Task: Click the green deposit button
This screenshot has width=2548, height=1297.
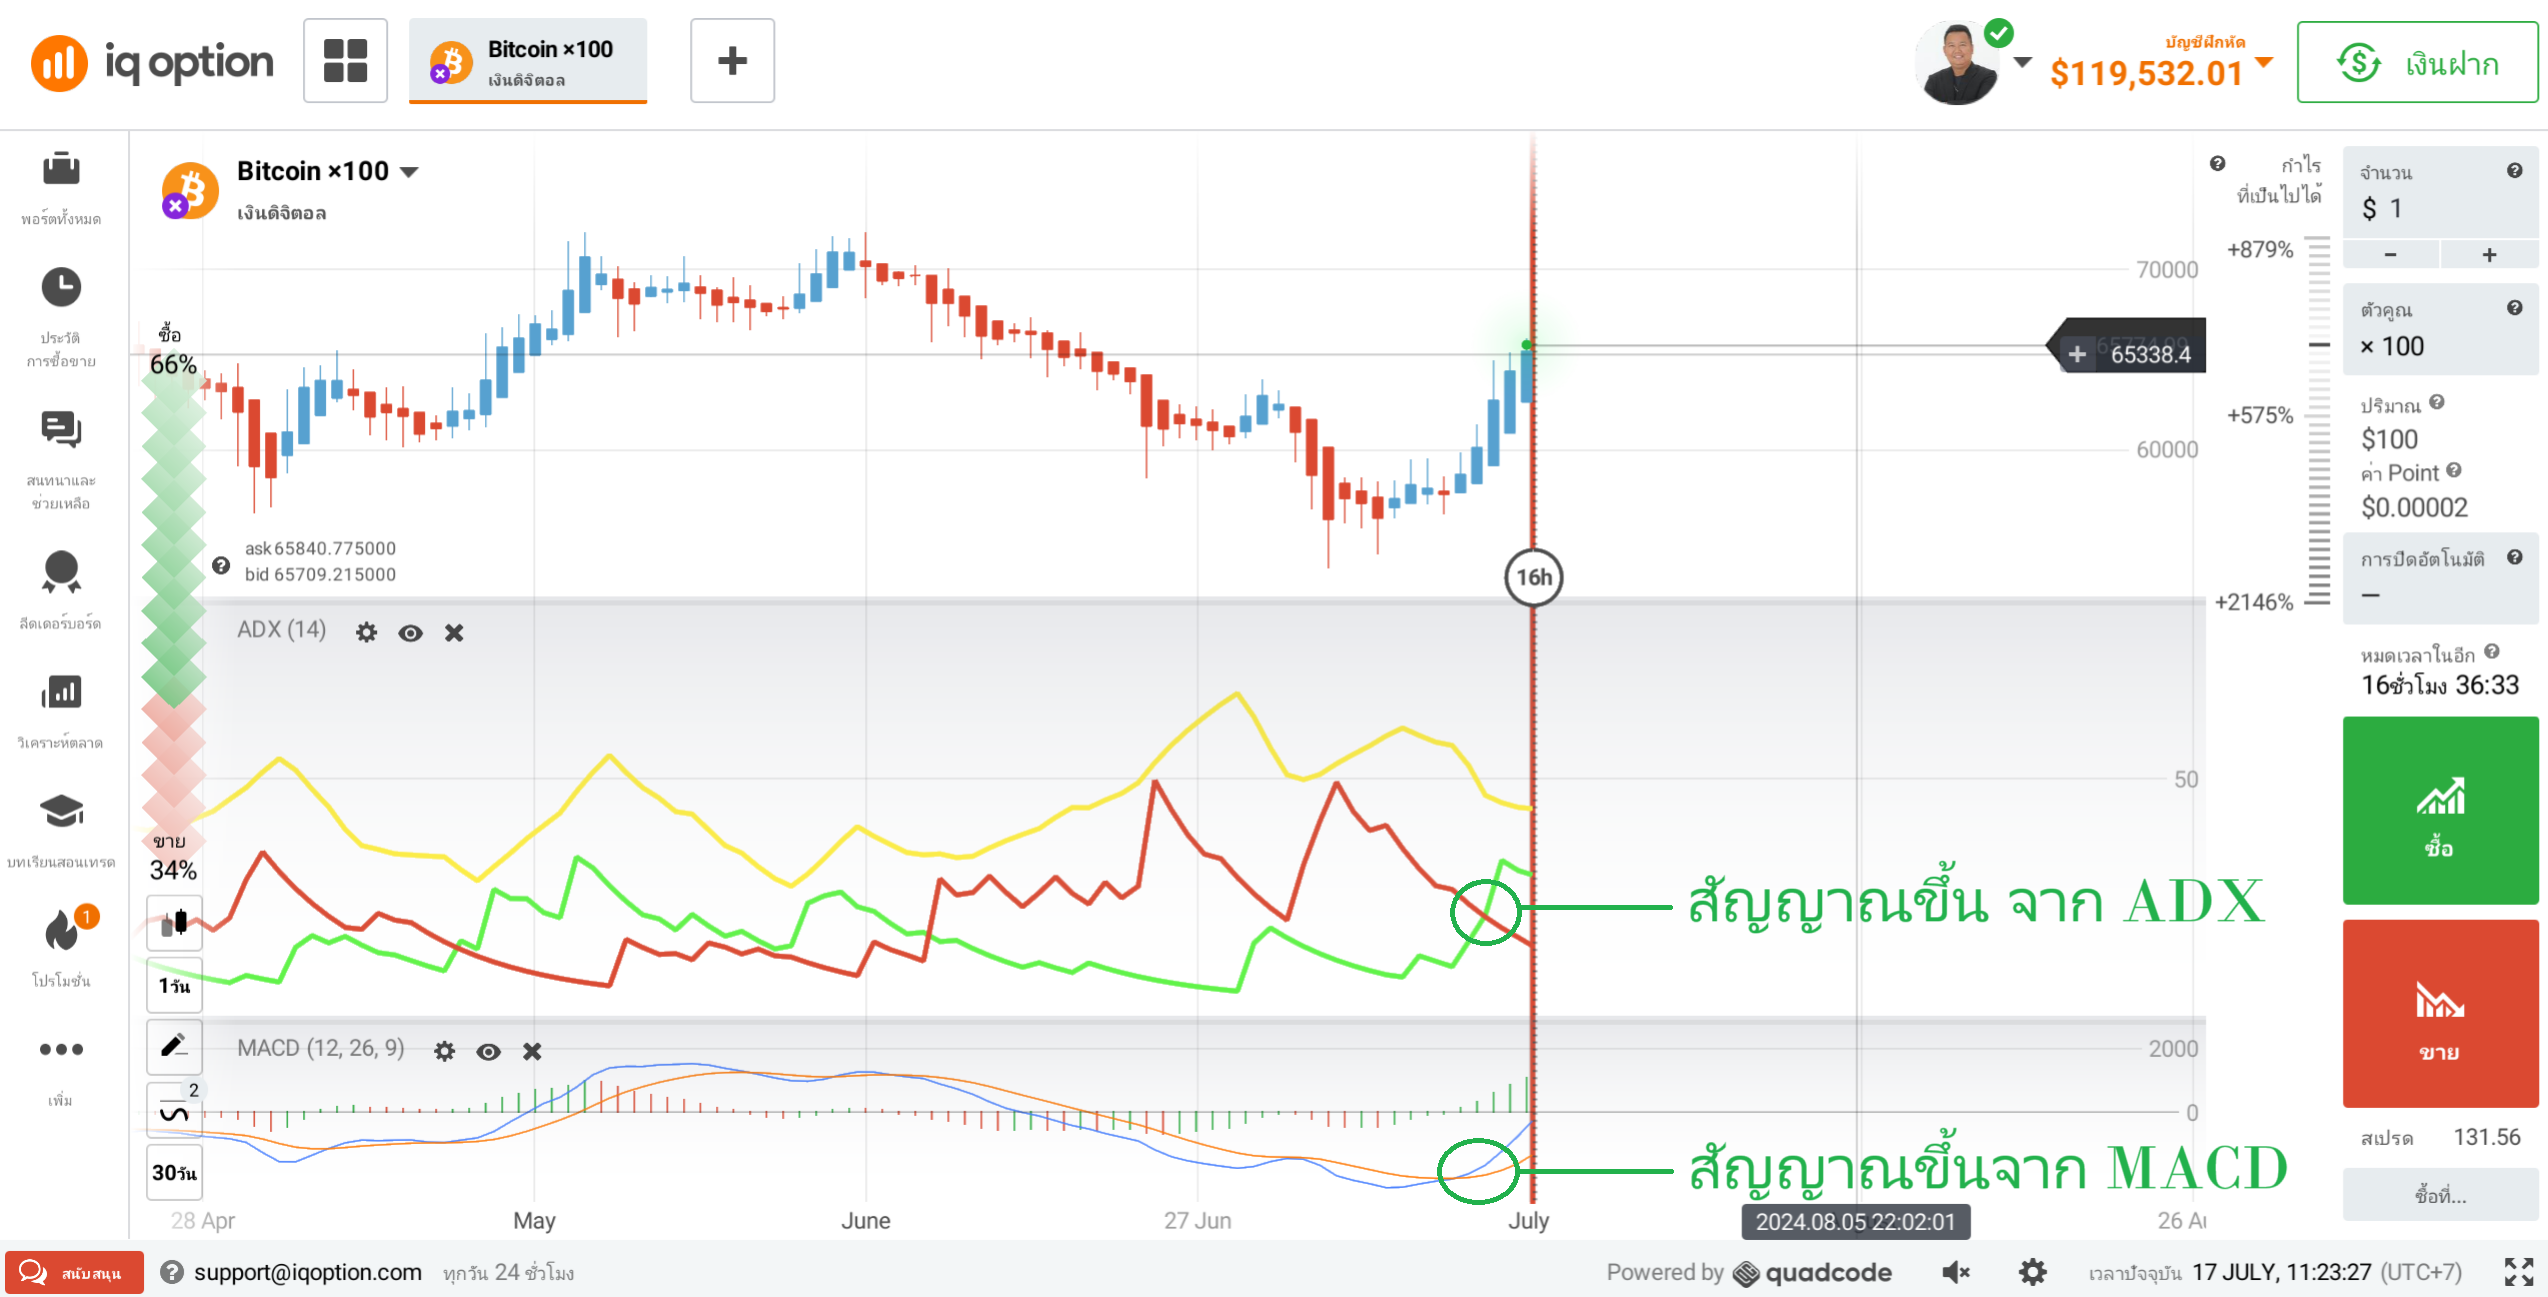Action: [x=2417, y=62]
